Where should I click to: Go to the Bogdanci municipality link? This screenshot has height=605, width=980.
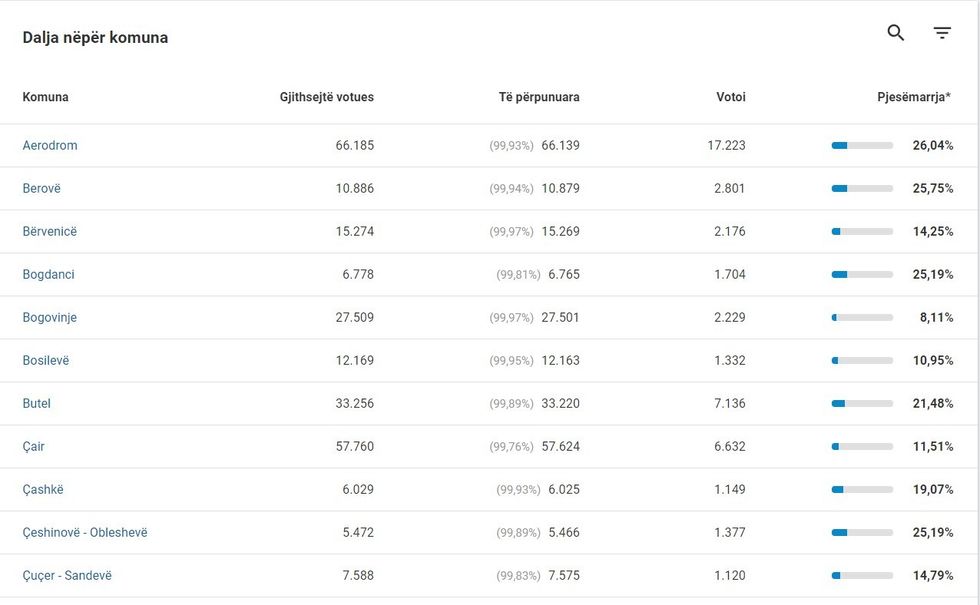tap(49, 274)
